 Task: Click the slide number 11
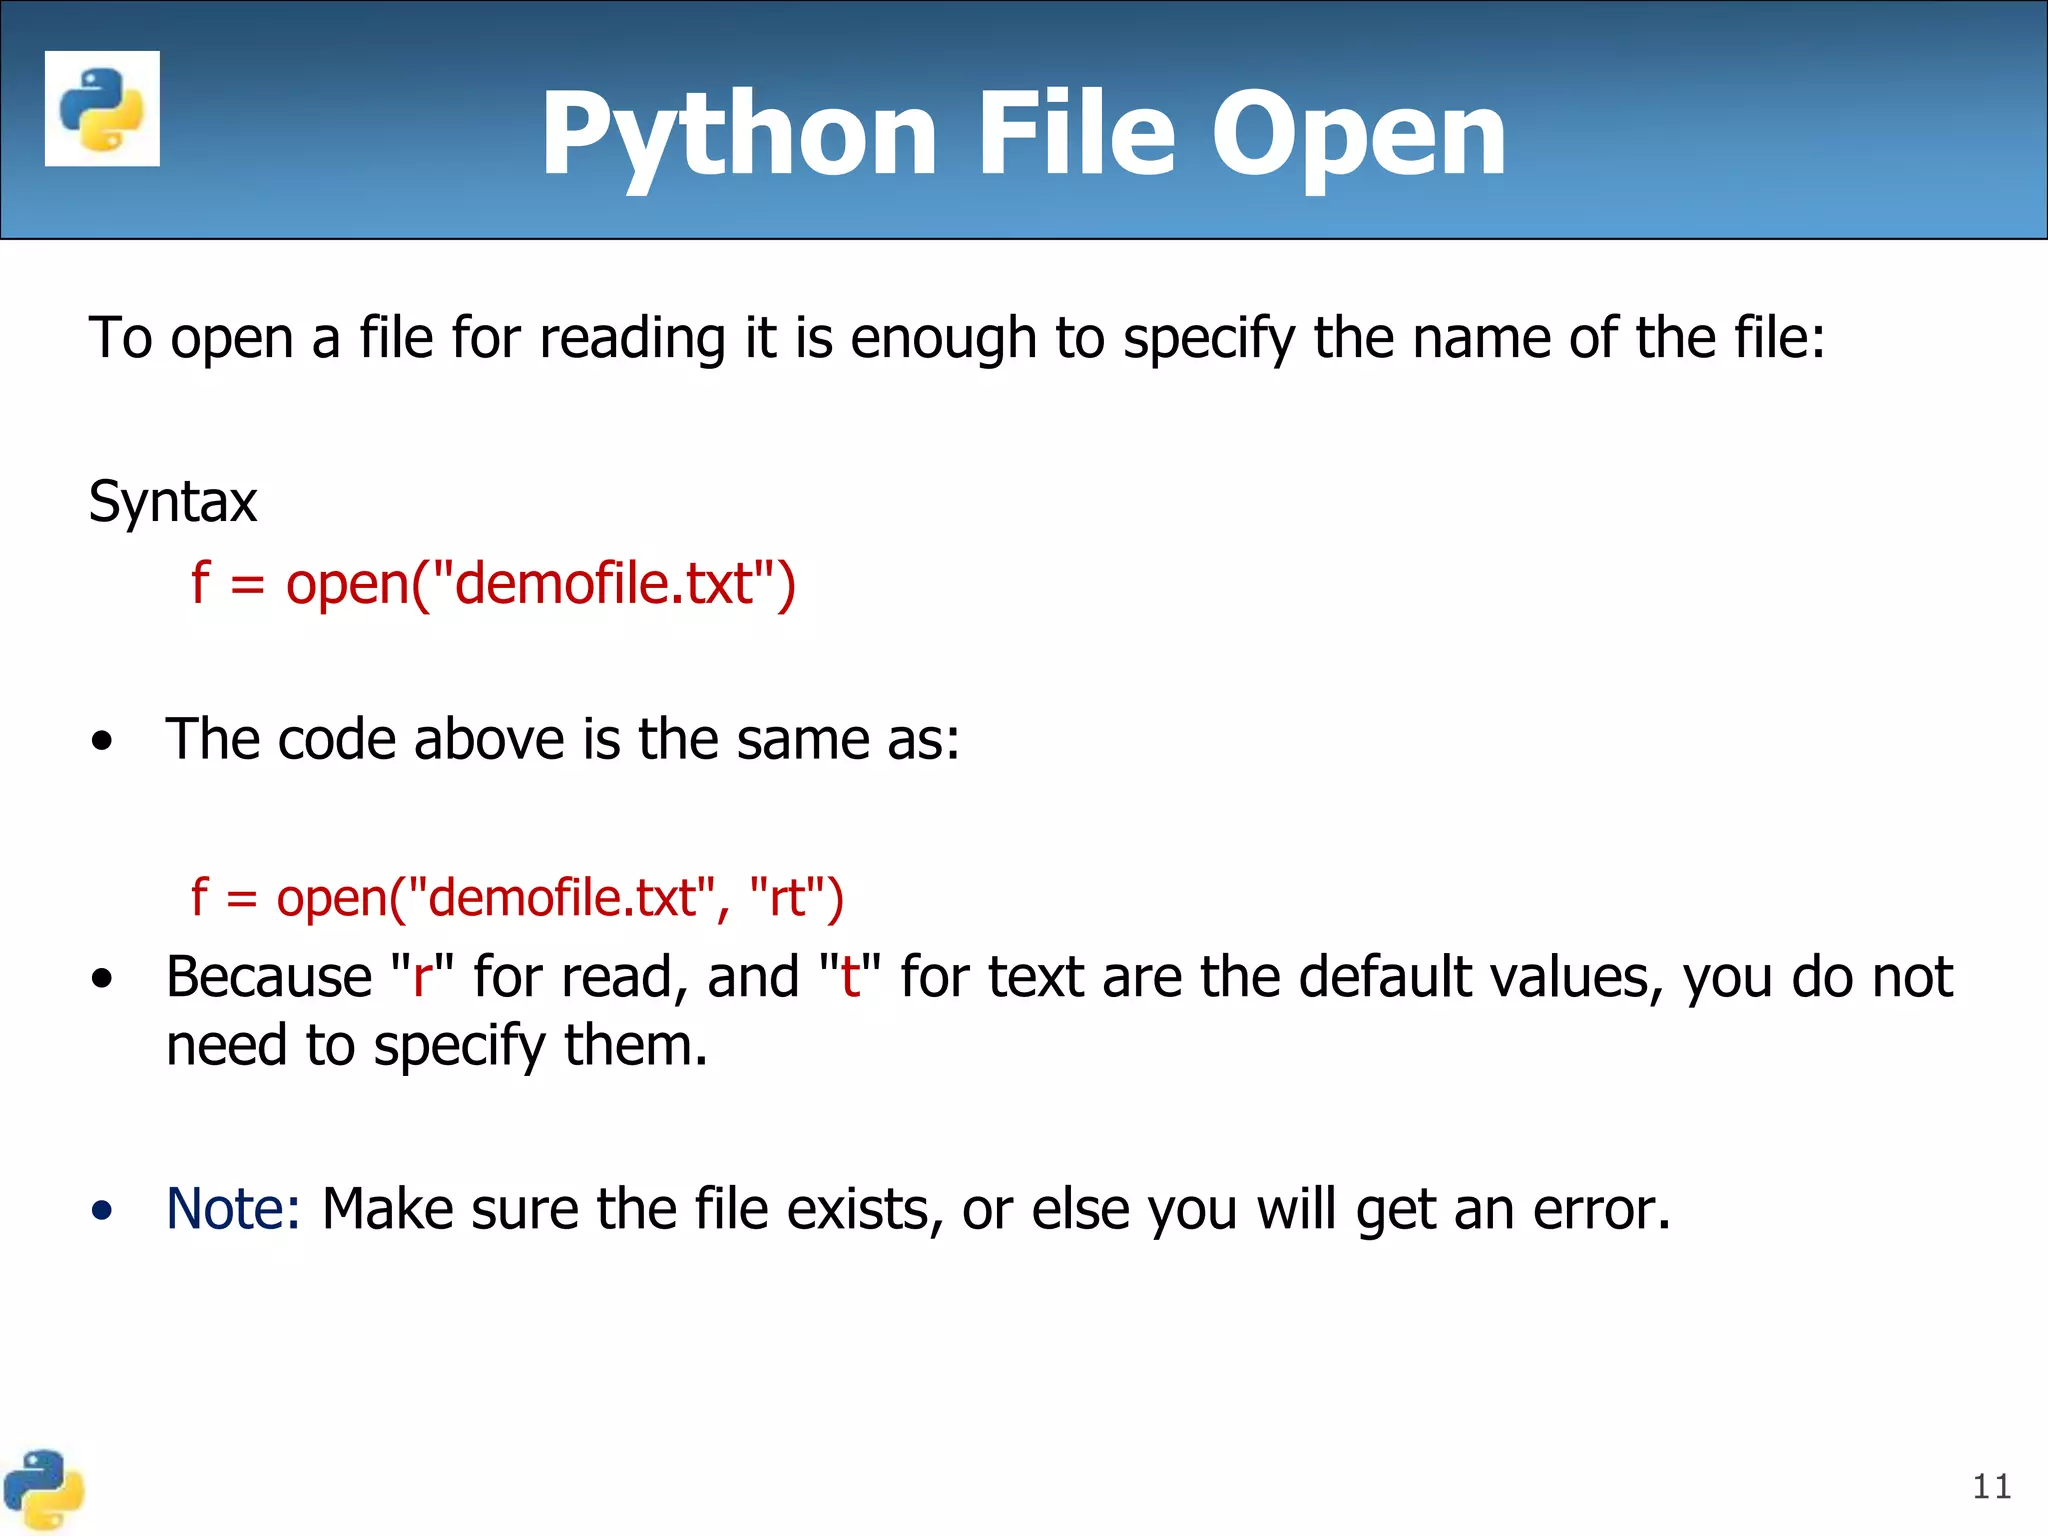point(1991,1487)
